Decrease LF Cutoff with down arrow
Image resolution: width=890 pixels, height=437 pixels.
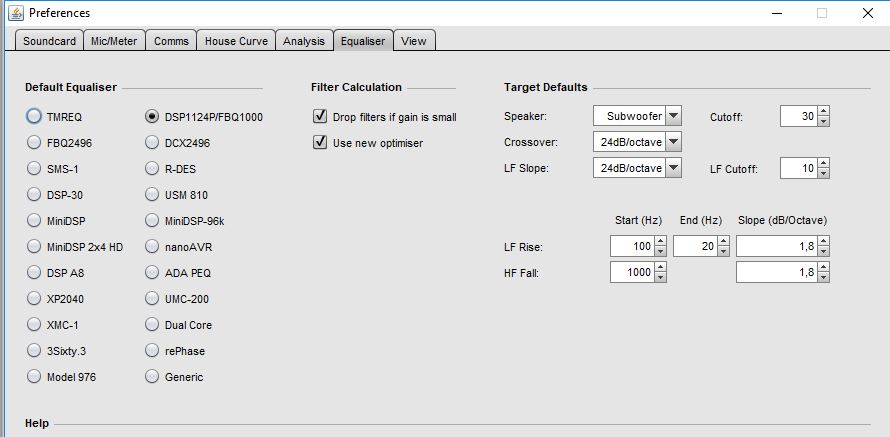[x=824, y=173]
